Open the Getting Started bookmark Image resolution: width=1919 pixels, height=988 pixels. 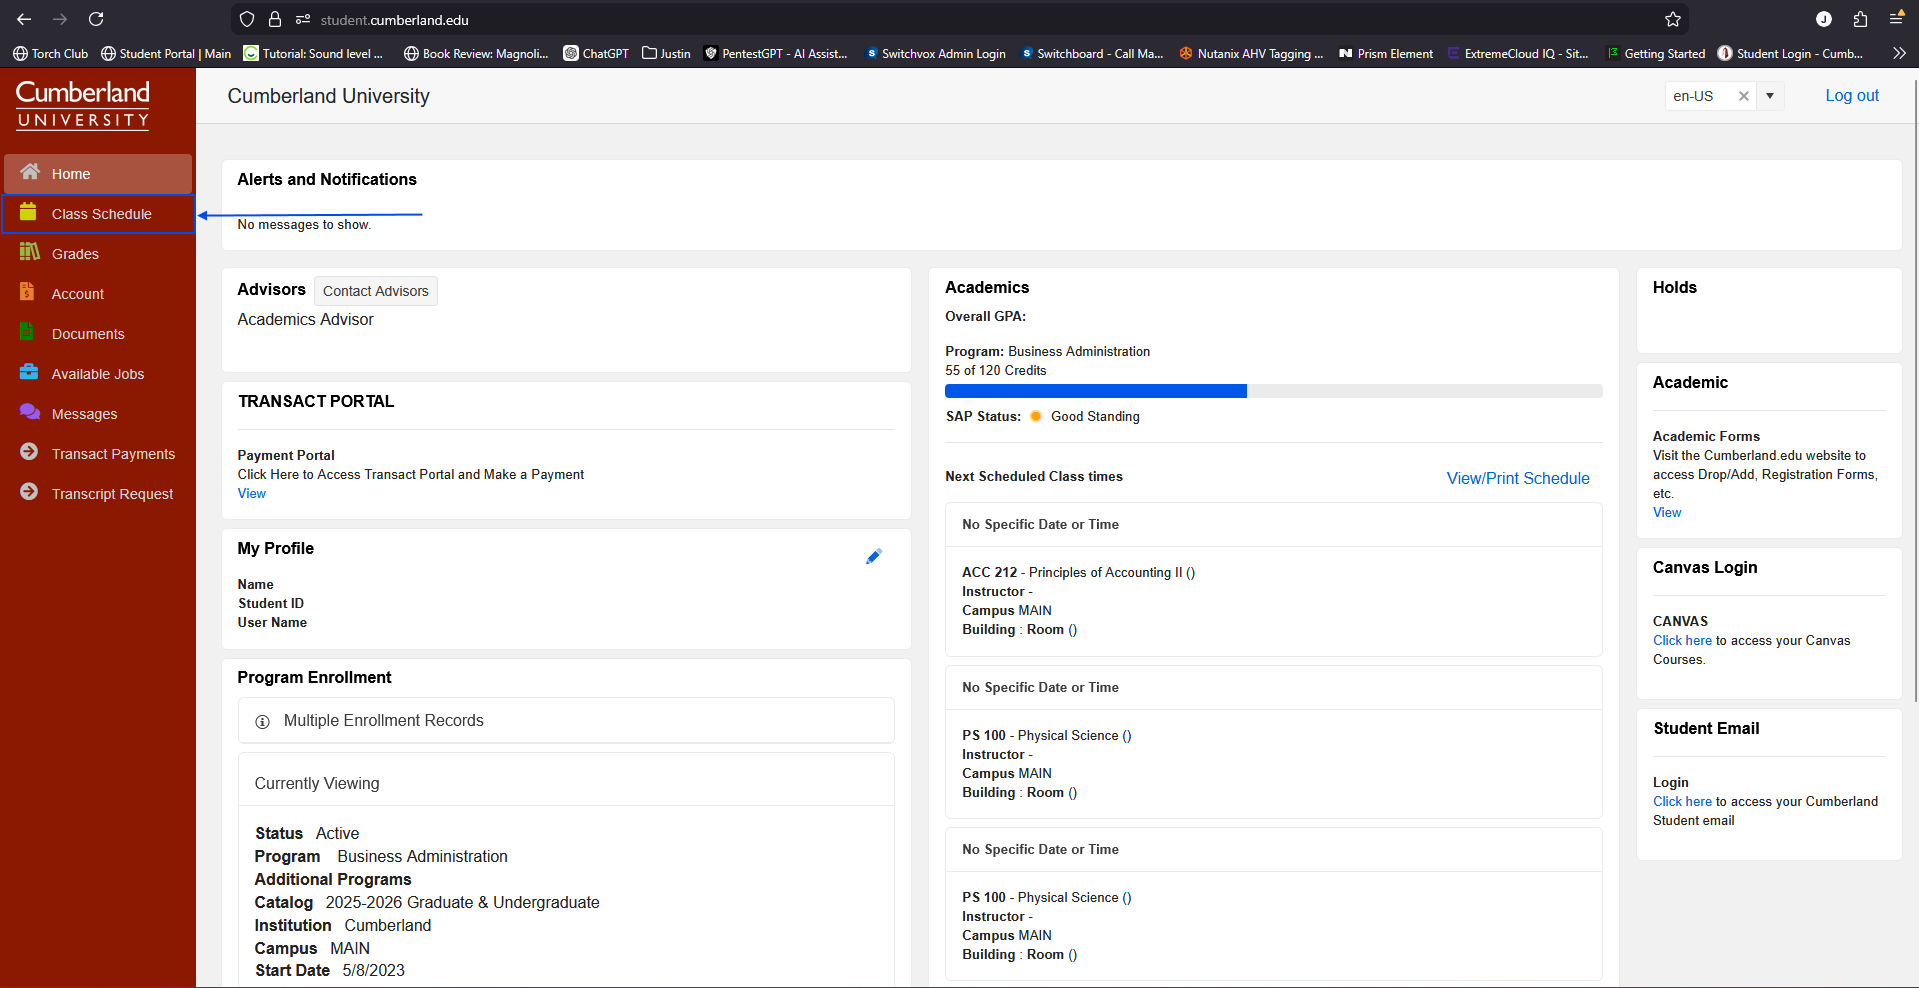[1656, 54]
